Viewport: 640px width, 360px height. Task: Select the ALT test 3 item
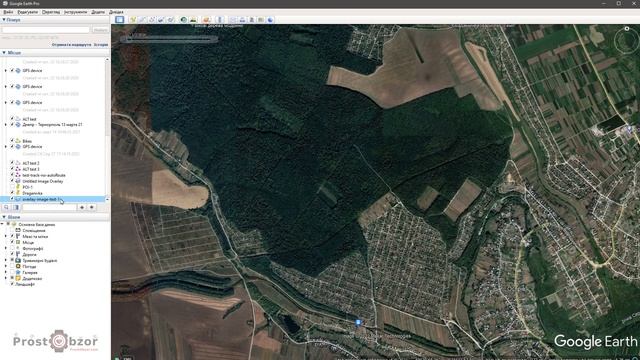click(x=31, y=169)
